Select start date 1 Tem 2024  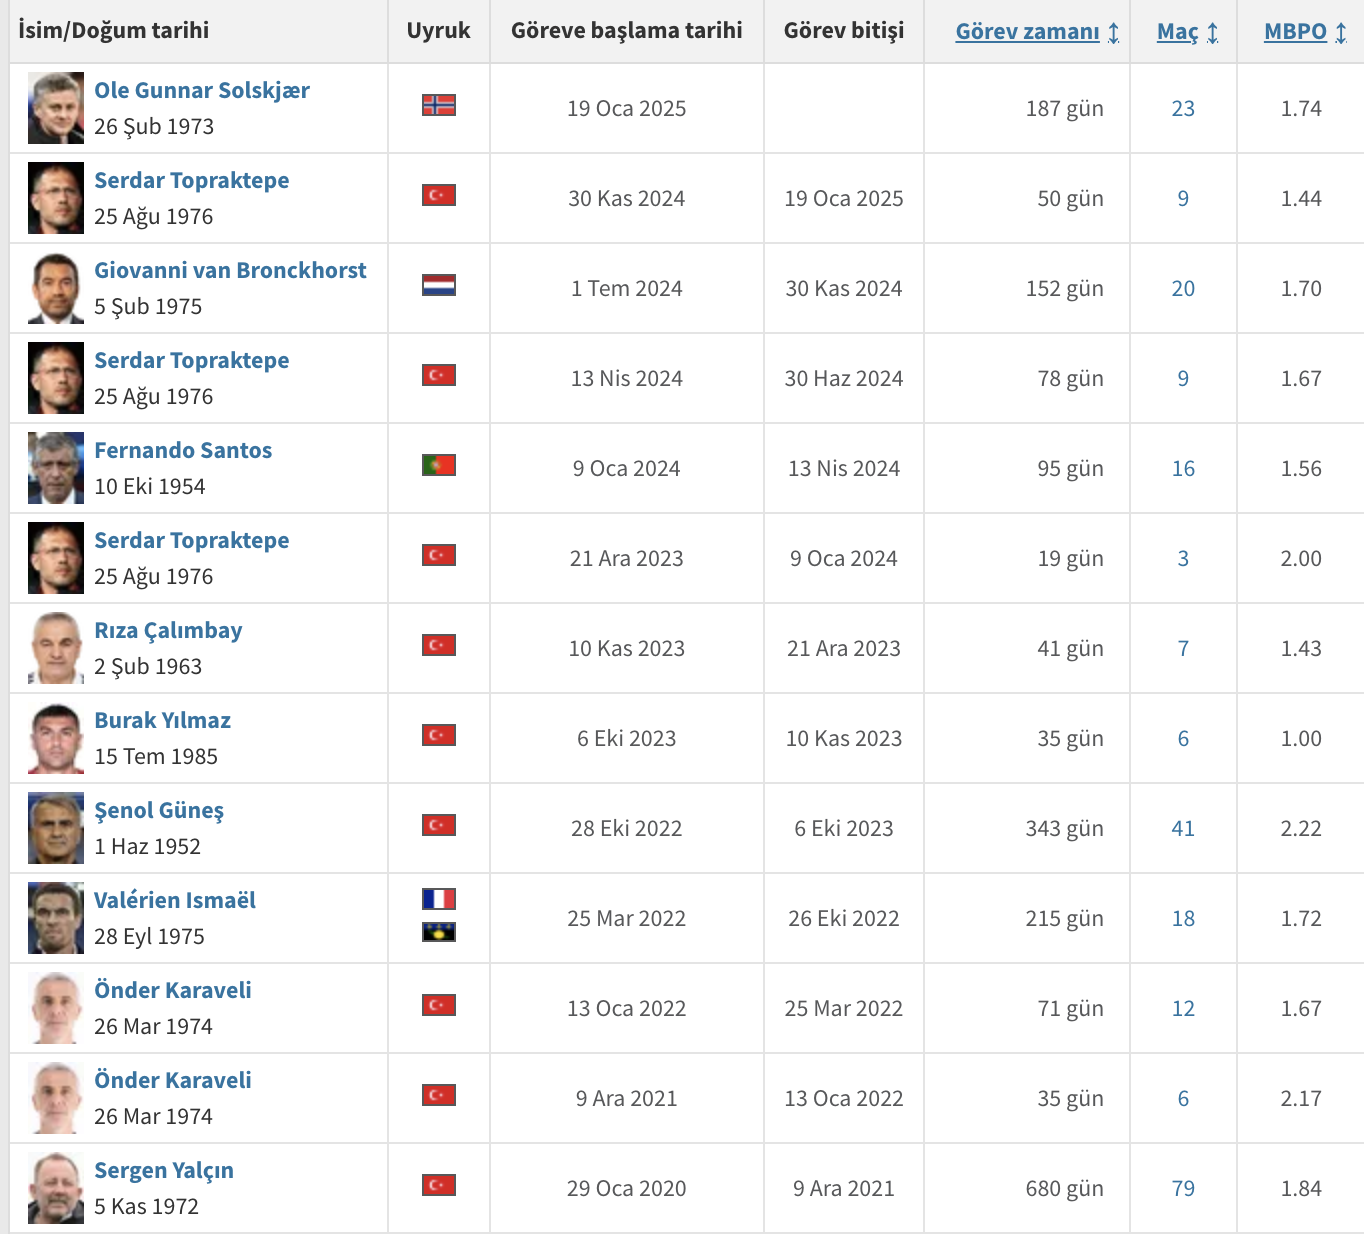627,288
